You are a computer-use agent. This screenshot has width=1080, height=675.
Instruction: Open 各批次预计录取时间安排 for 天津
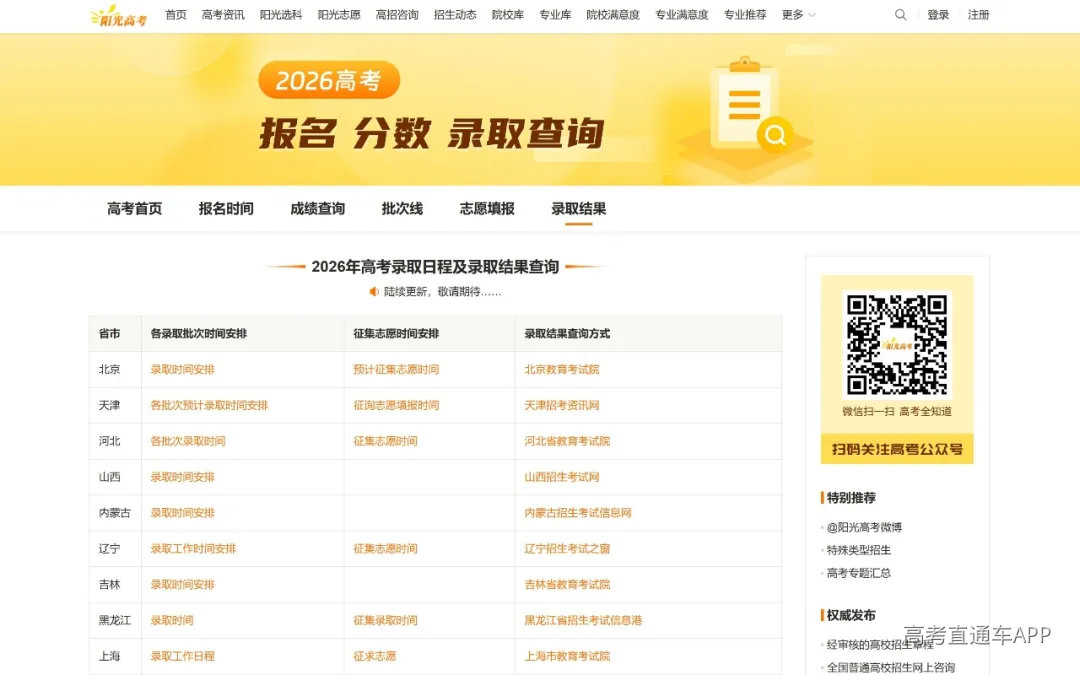[209, 405]
